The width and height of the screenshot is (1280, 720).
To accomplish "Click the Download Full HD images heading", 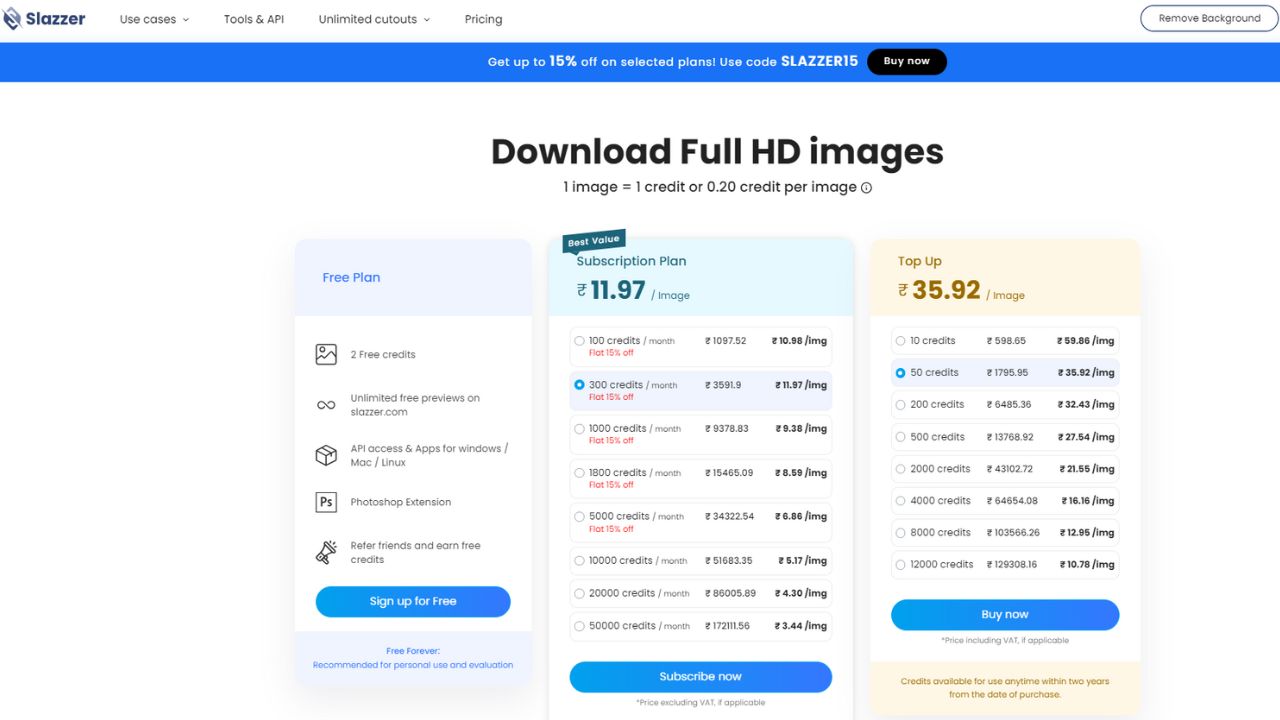I will tap(717, 151).
